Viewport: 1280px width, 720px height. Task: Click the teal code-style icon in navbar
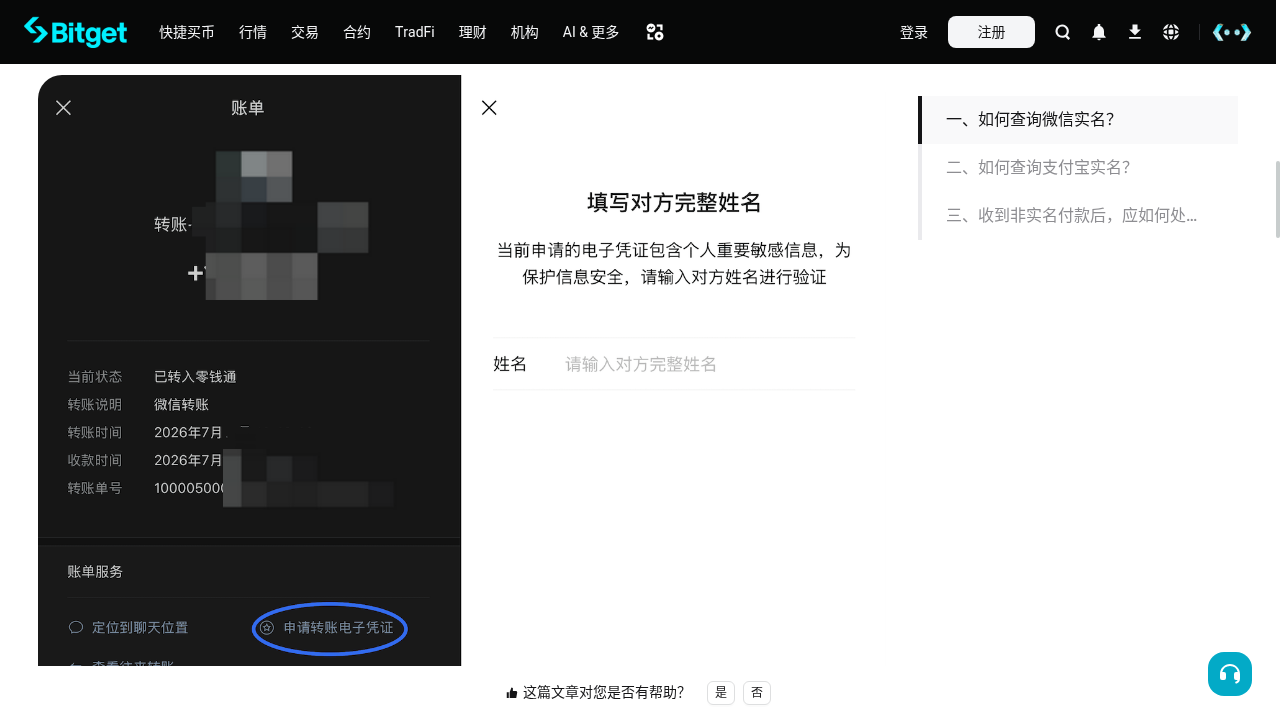[x=1232, y=32]
